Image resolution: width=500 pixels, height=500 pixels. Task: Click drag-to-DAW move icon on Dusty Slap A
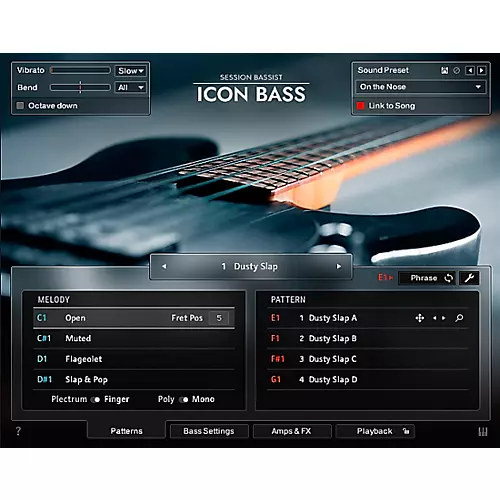(x=420, y=318)
